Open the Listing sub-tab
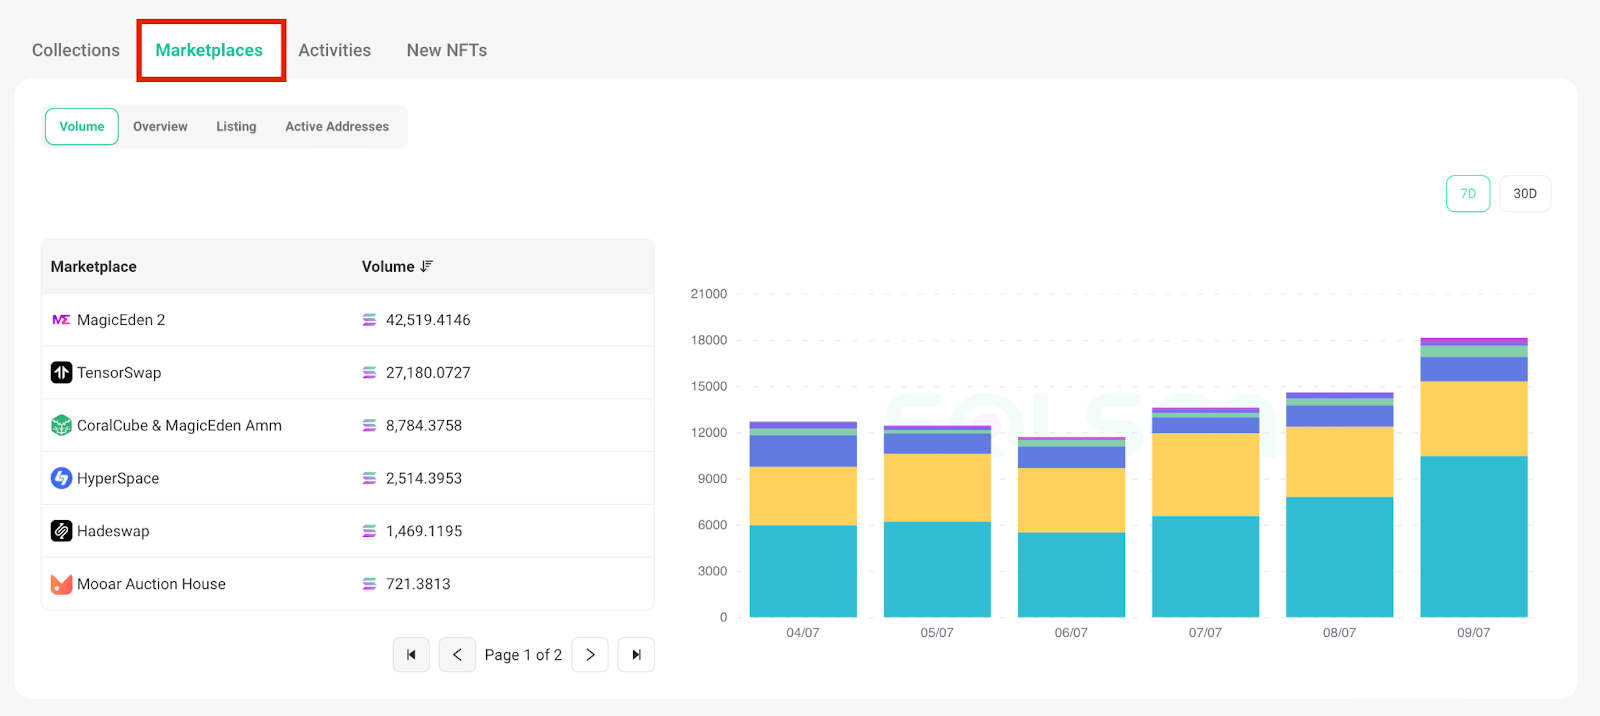Viewport: 1600px width, 716px height. [236, 127]
